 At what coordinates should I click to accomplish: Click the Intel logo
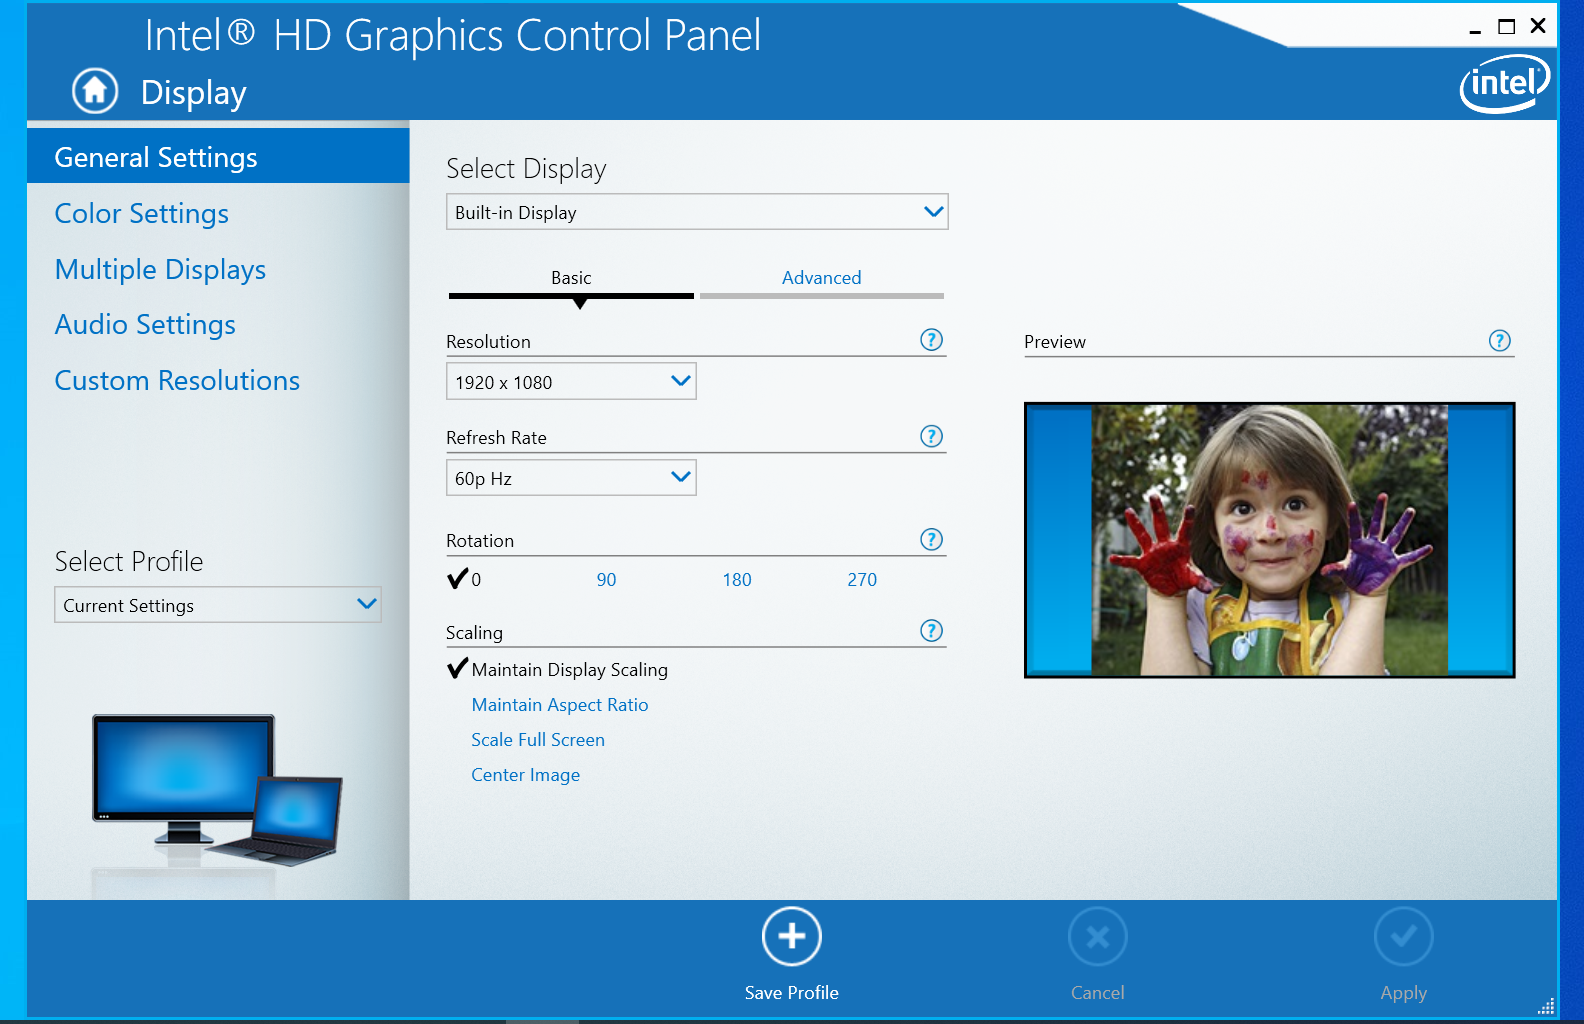click(1505, 84)
